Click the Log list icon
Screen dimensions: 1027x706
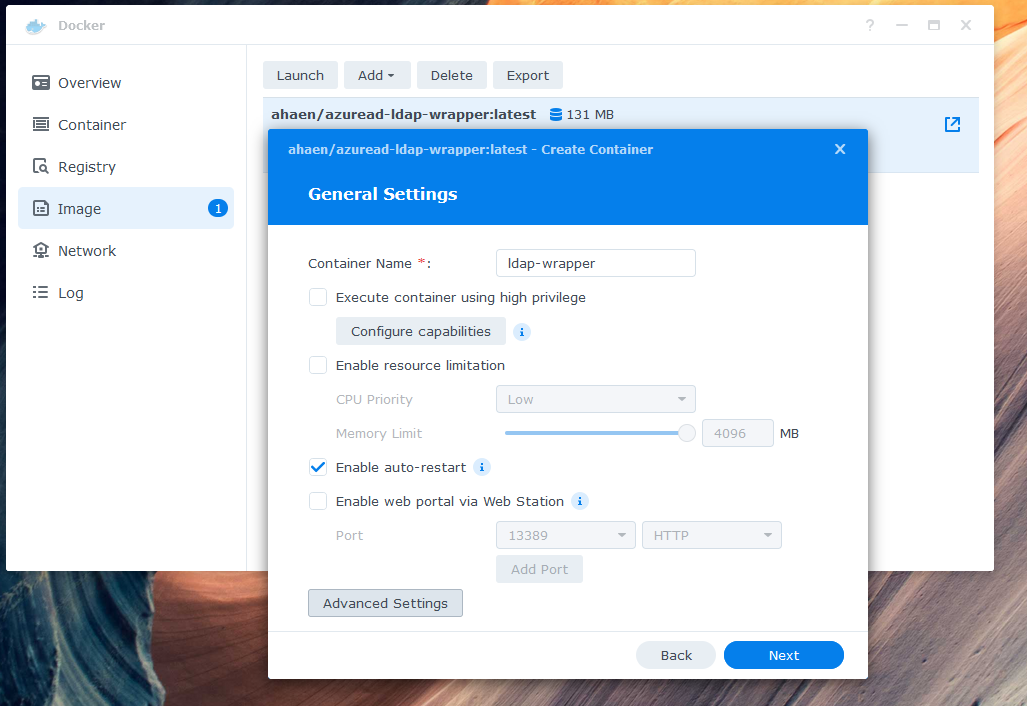pyautogui.click(x=41, y=292)
